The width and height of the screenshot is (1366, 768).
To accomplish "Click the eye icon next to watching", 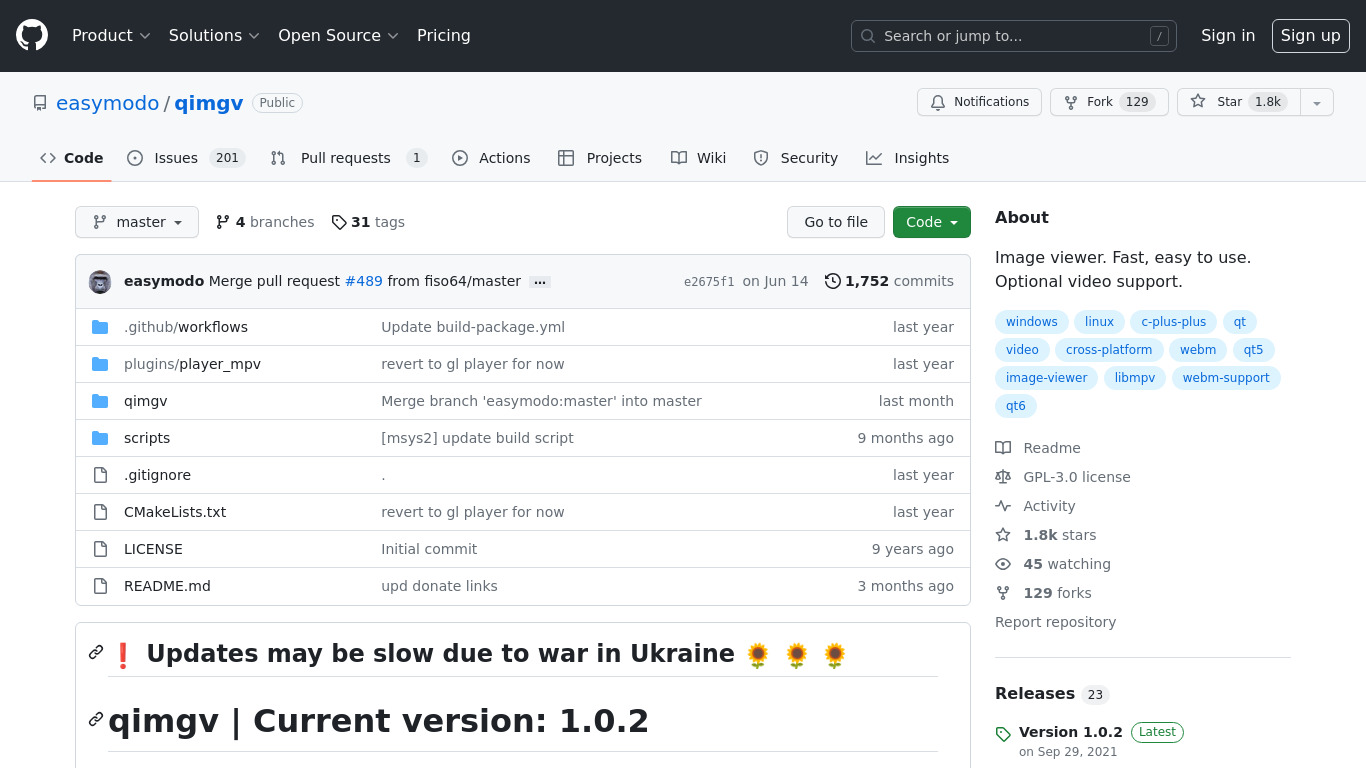I will (1003, 564).
